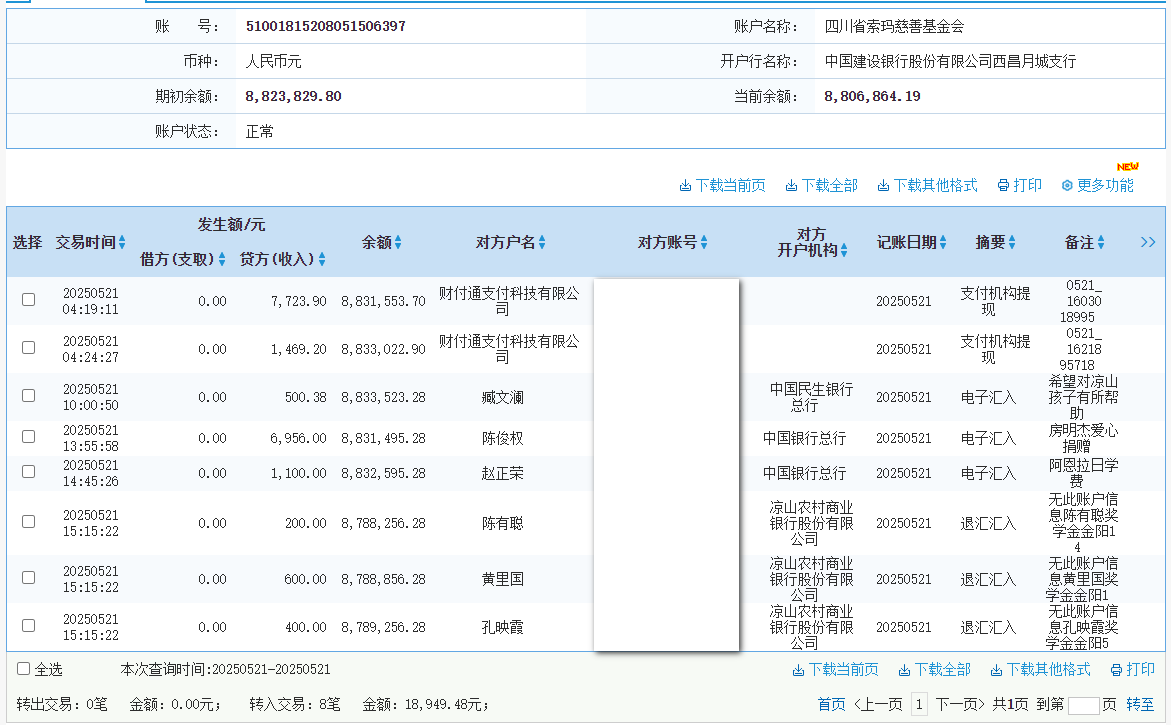Click credit amount 7,723.90
This screenshot has width=1171, height=725.
(x=299, y=301)
